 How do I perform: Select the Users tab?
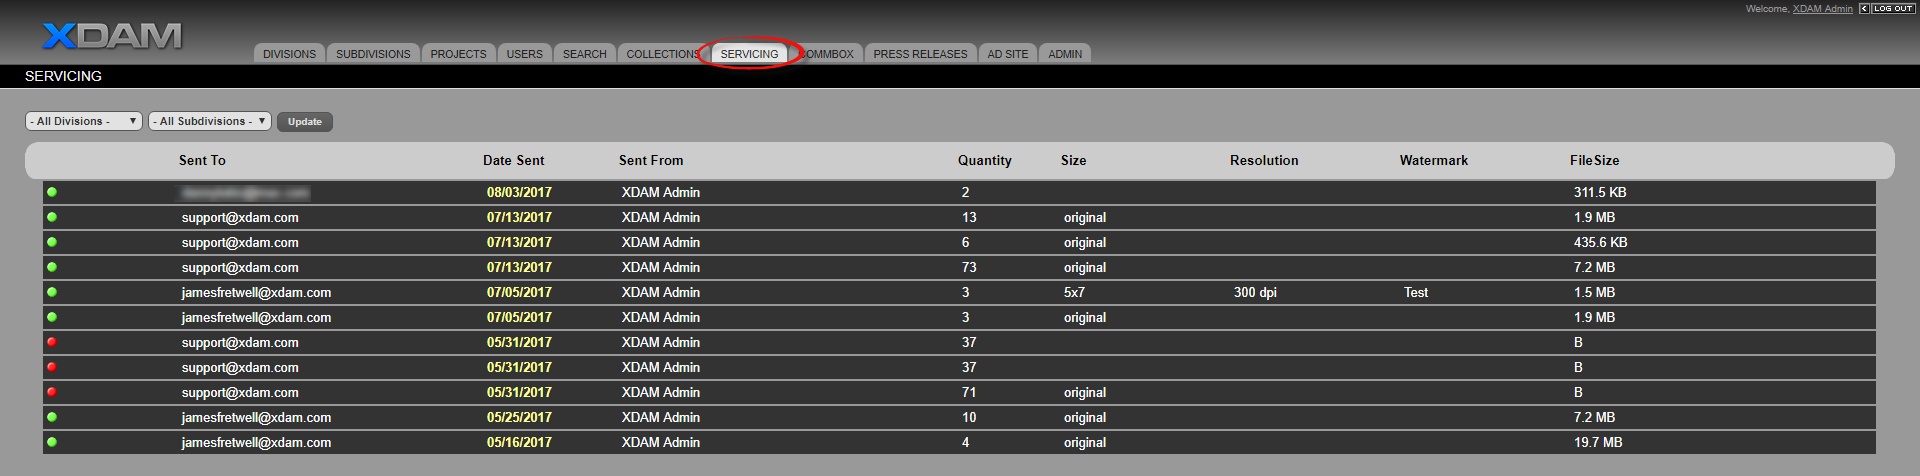524,54
